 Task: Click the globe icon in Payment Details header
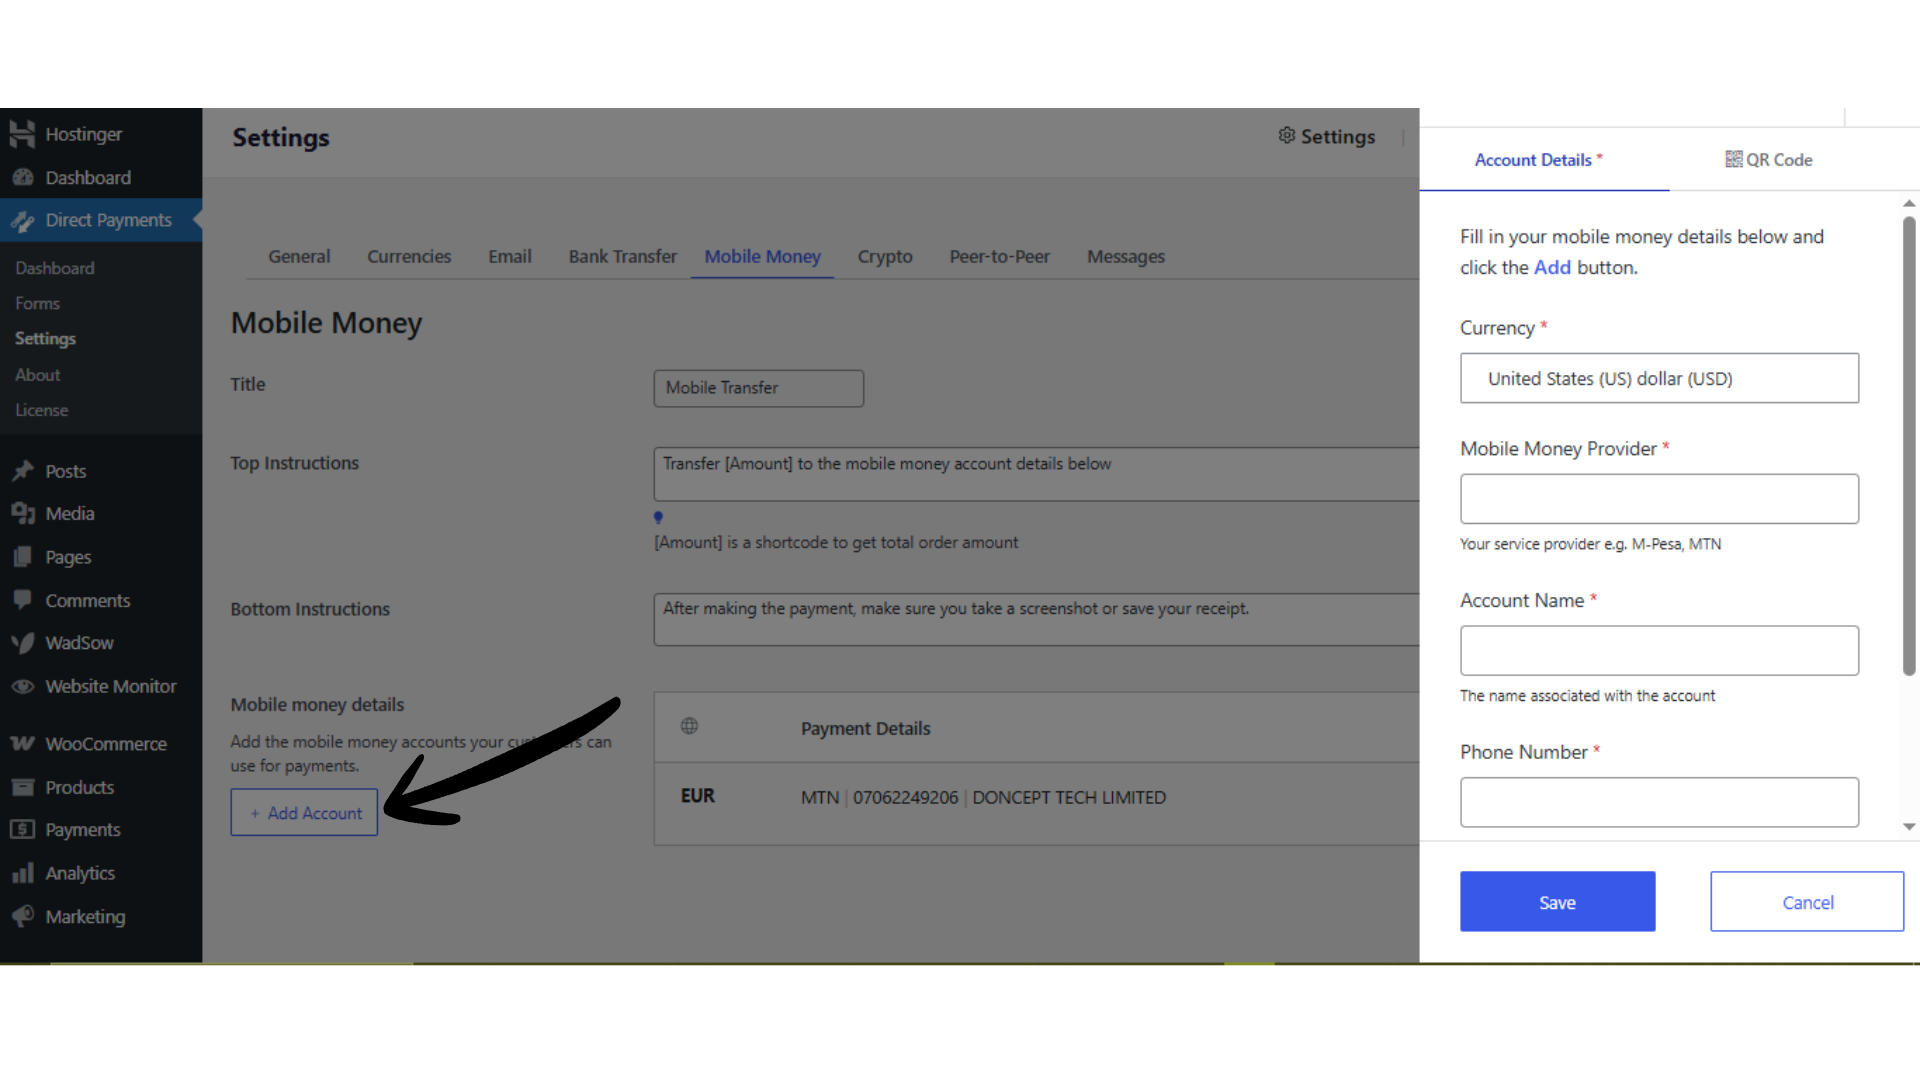pyautogui.click(x=689, y=727)
